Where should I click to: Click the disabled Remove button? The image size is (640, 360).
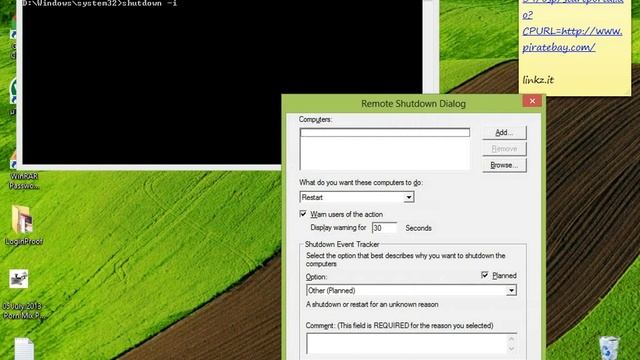click(x=504, y=149)
